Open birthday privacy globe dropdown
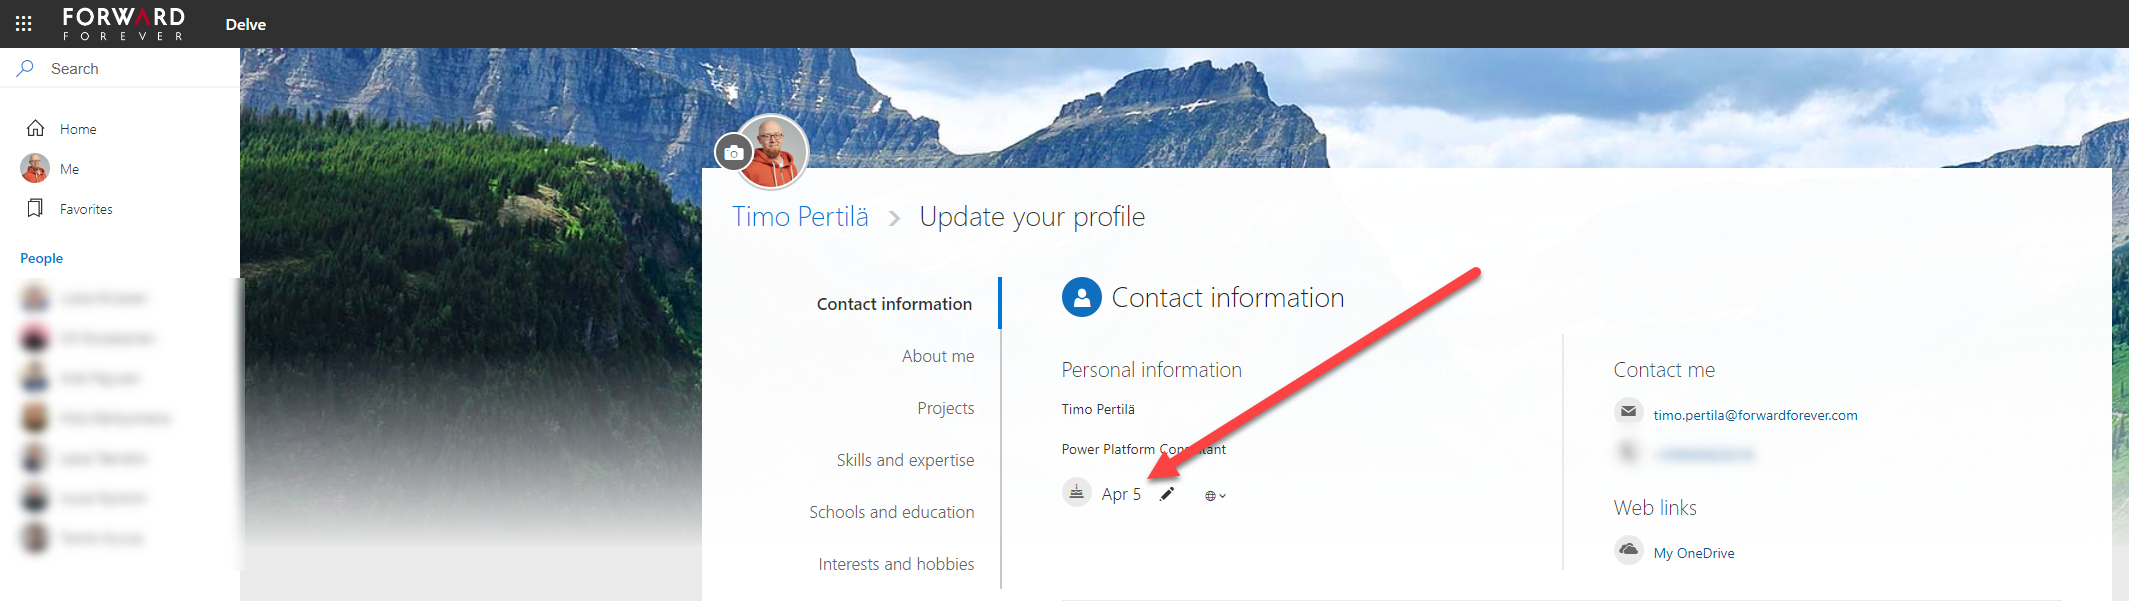This screenshot has width=2129, height=601. click(1215, 496)
